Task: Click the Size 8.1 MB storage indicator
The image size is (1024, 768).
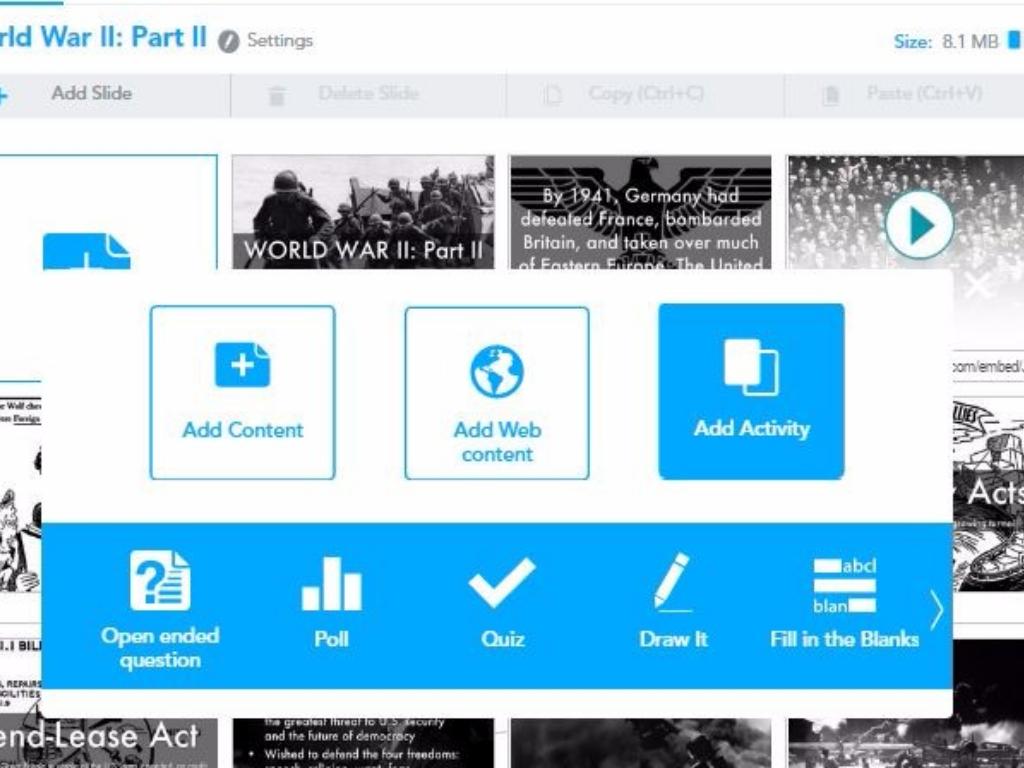Action: click(x=945, y=42)
